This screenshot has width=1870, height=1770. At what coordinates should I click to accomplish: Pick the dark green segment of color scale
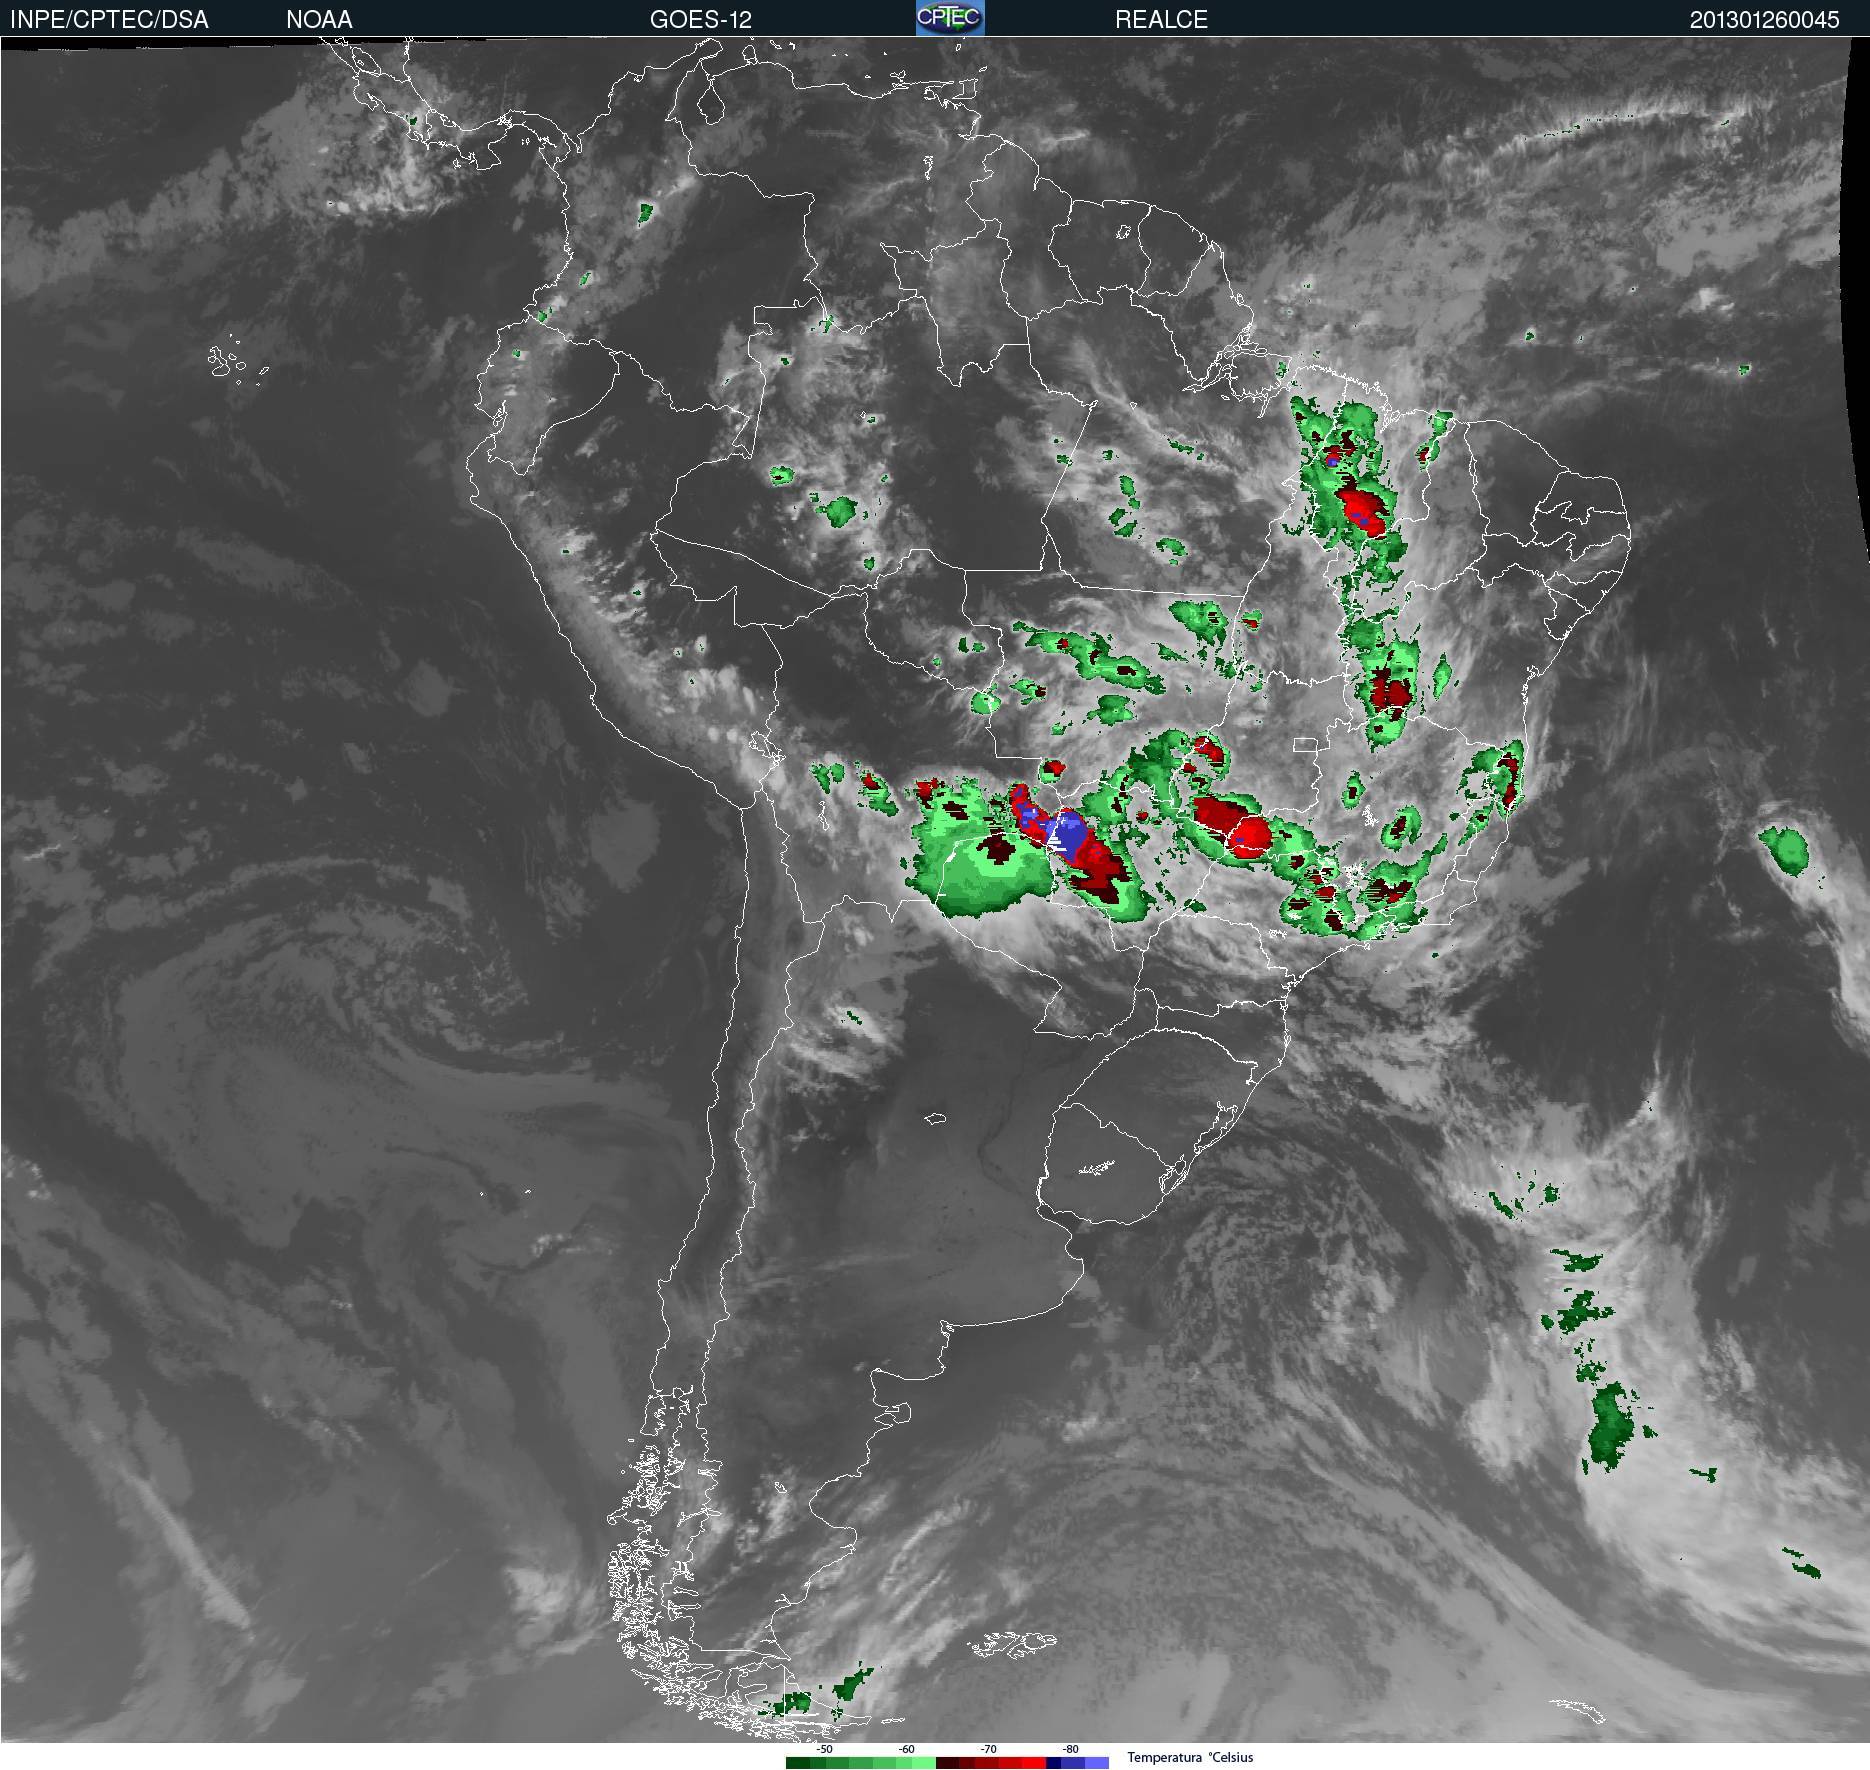click(798, 1763)
